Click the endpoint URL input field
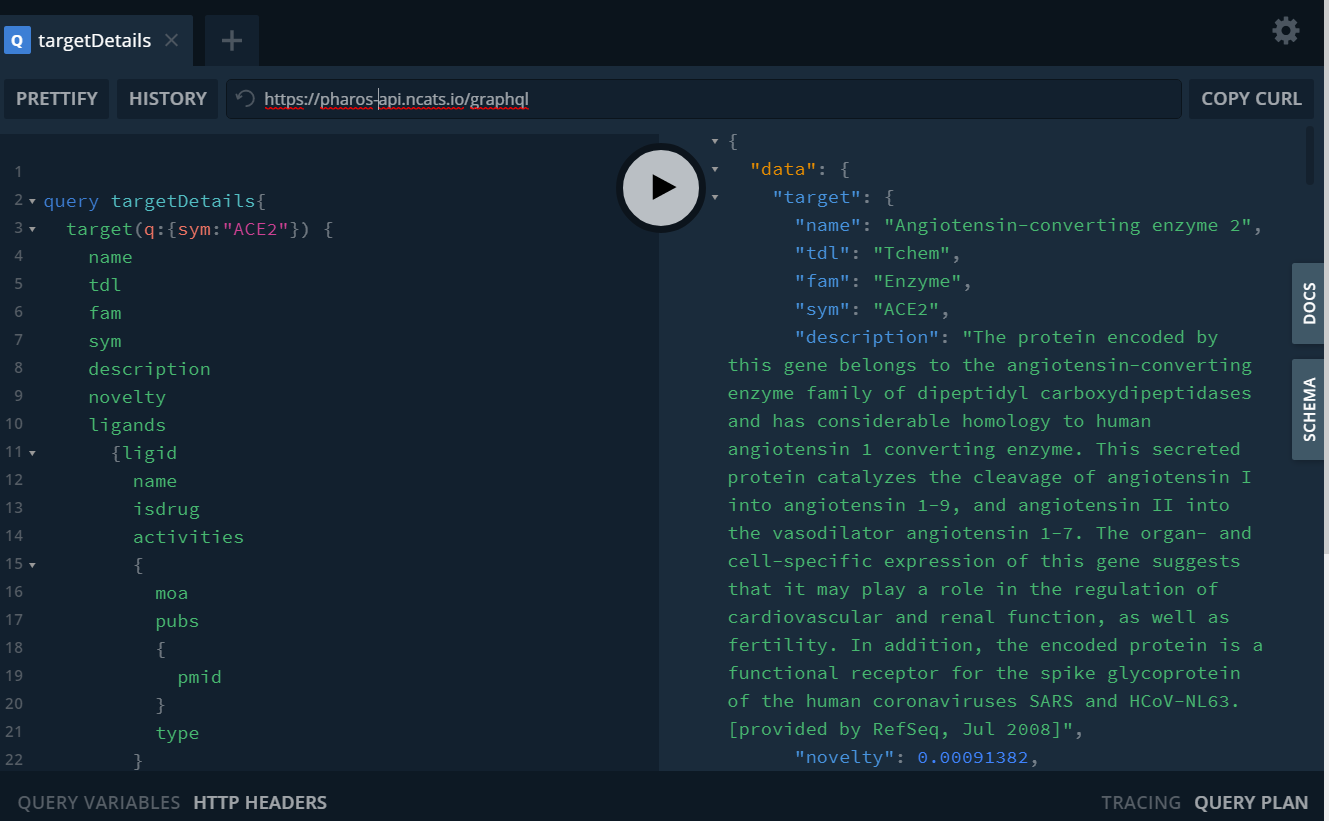Viewport: 1329px width, 821px height. point(700,98)
